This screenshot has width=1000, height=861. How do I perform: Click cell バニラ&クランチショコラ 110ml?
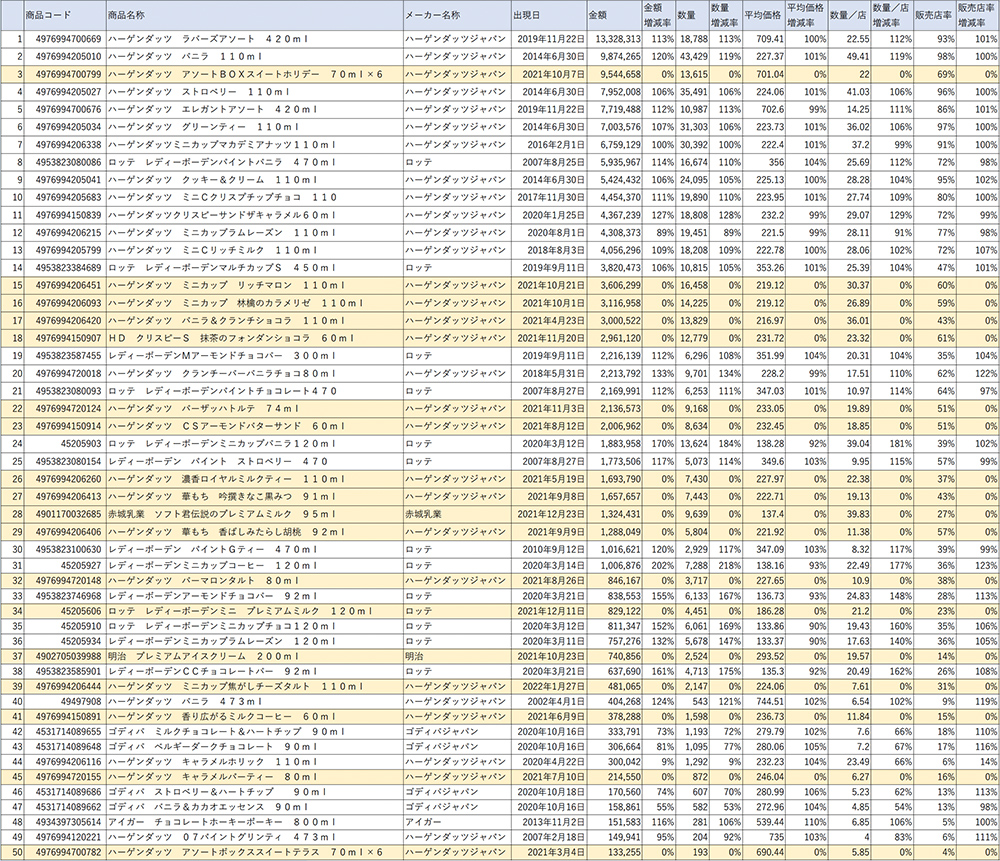pos(254,320)
